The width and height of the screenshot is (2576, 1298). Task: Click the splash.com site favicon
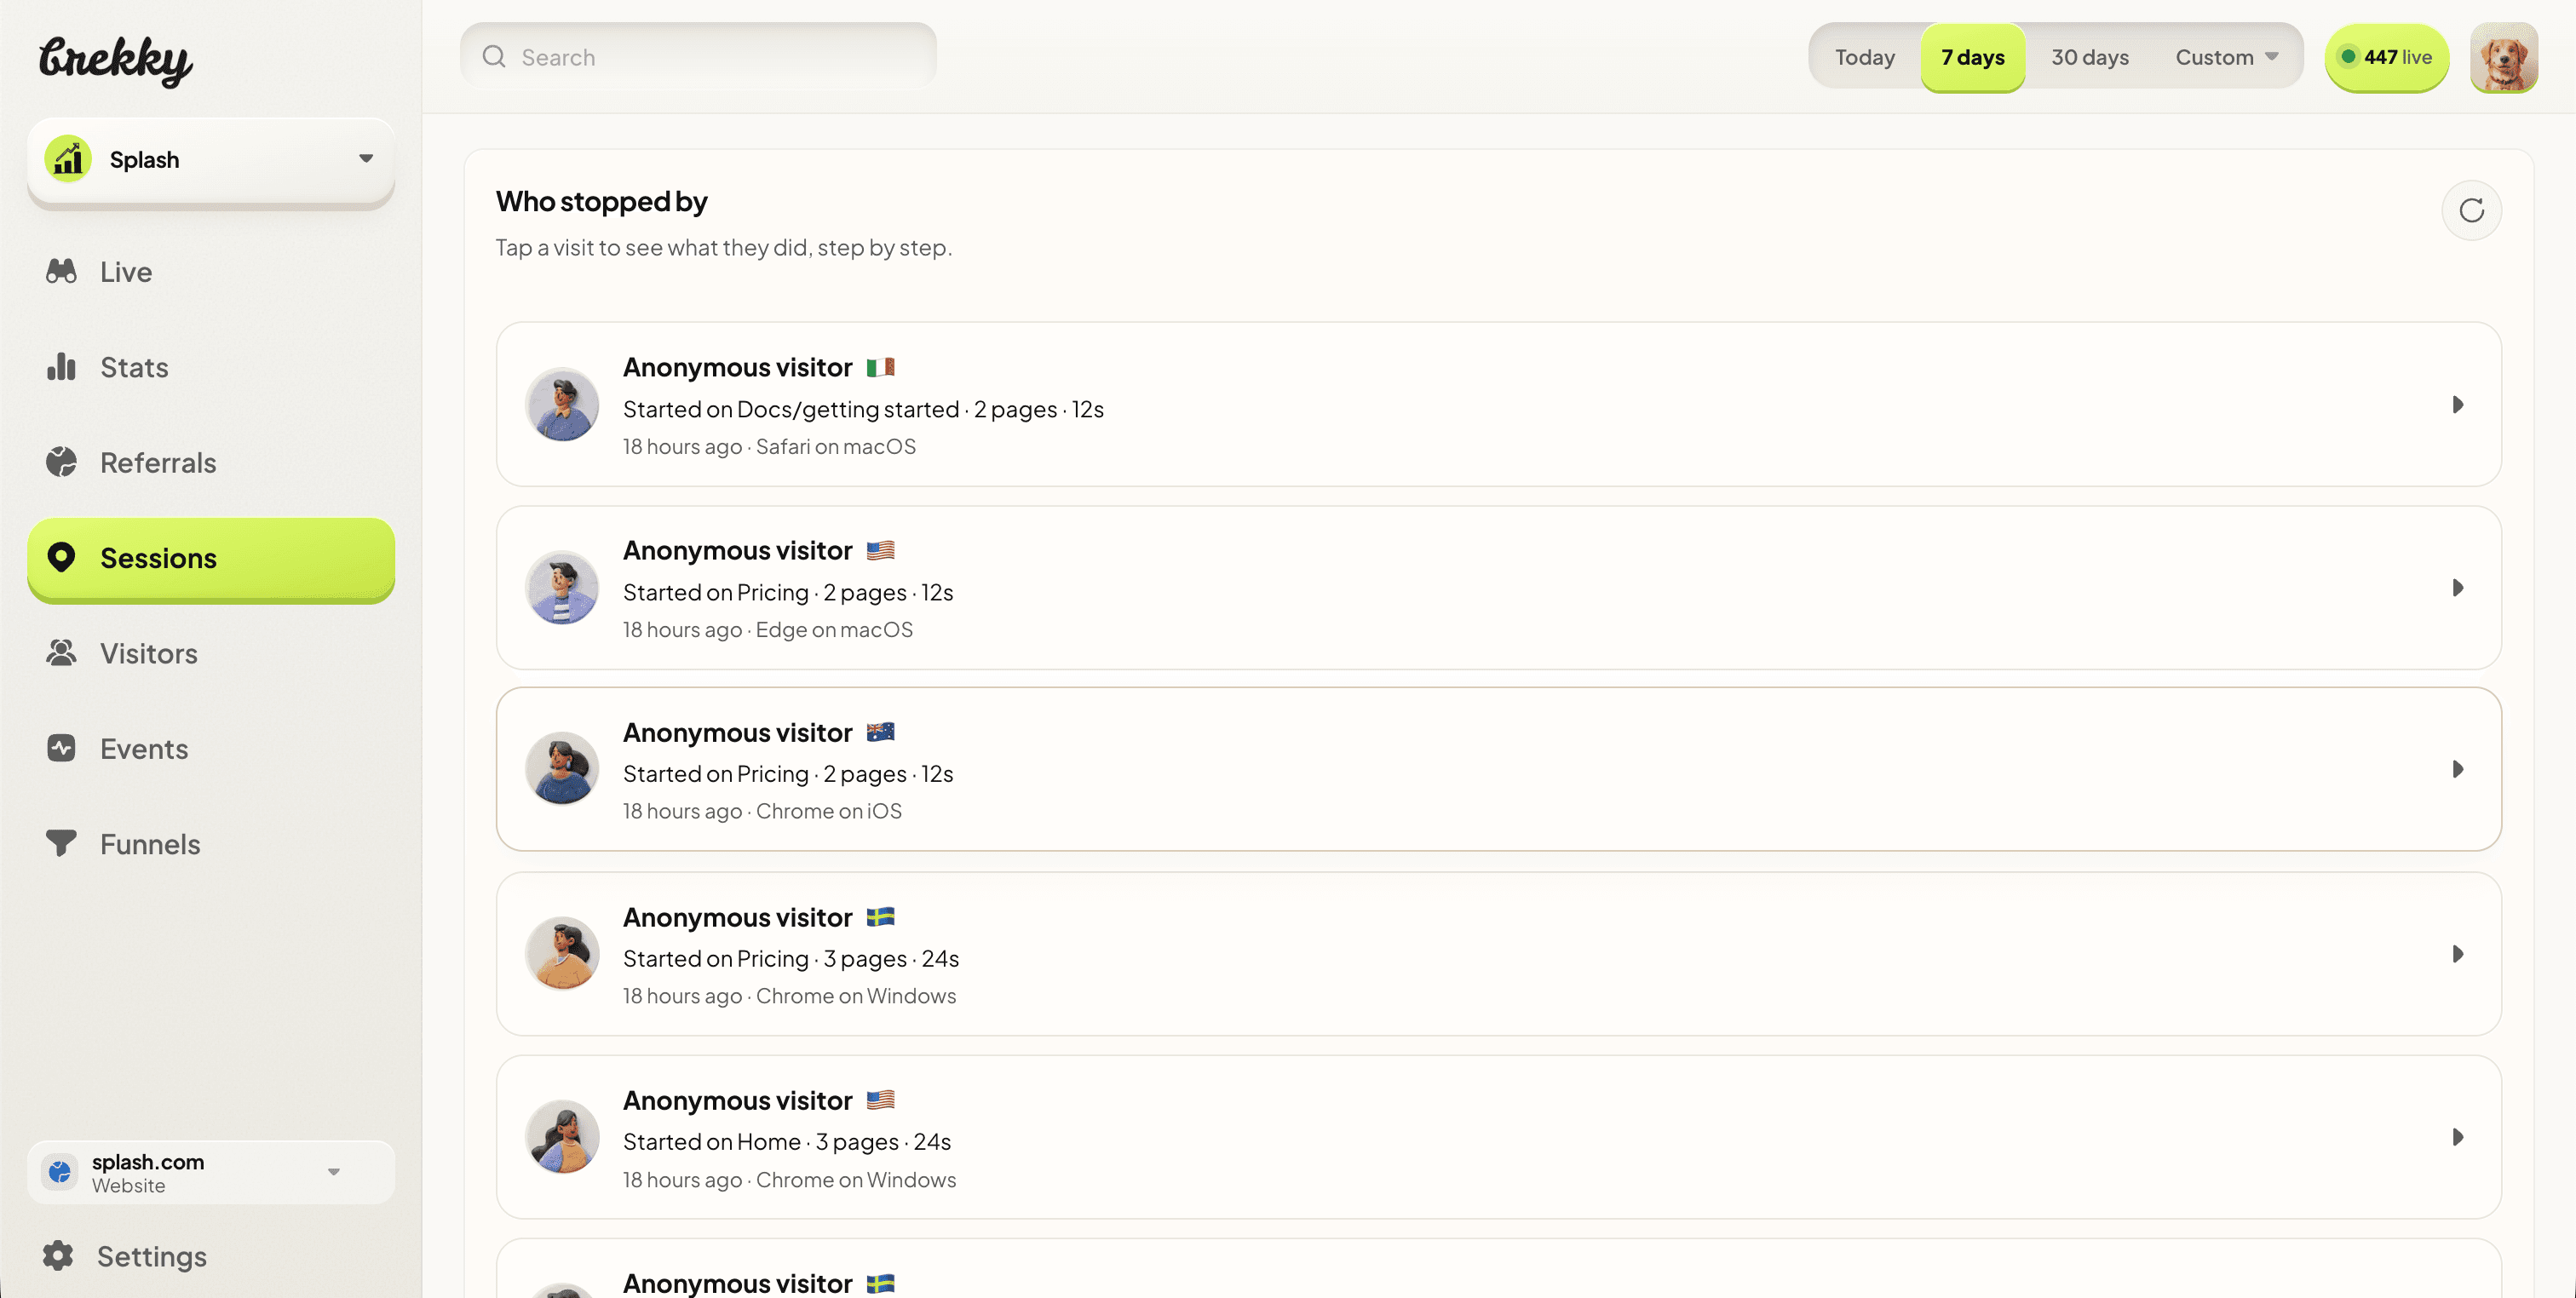click(x=60, y=1172)
